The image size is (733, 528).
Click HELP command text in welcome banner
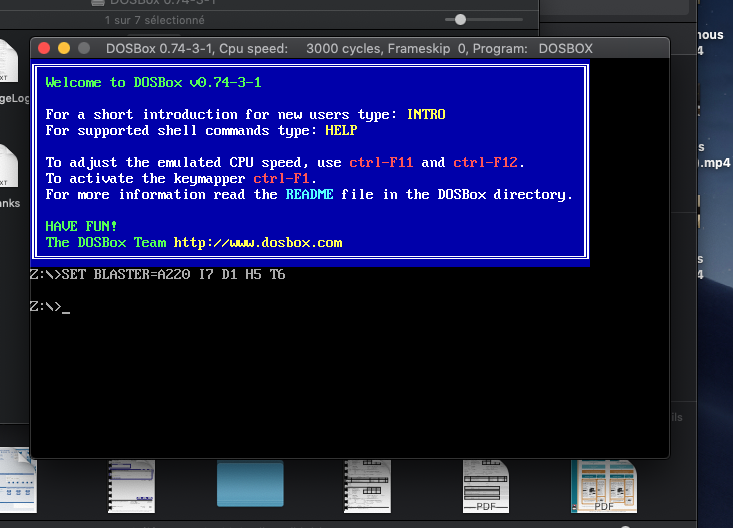pyautogui.click(x=341, y=130)
